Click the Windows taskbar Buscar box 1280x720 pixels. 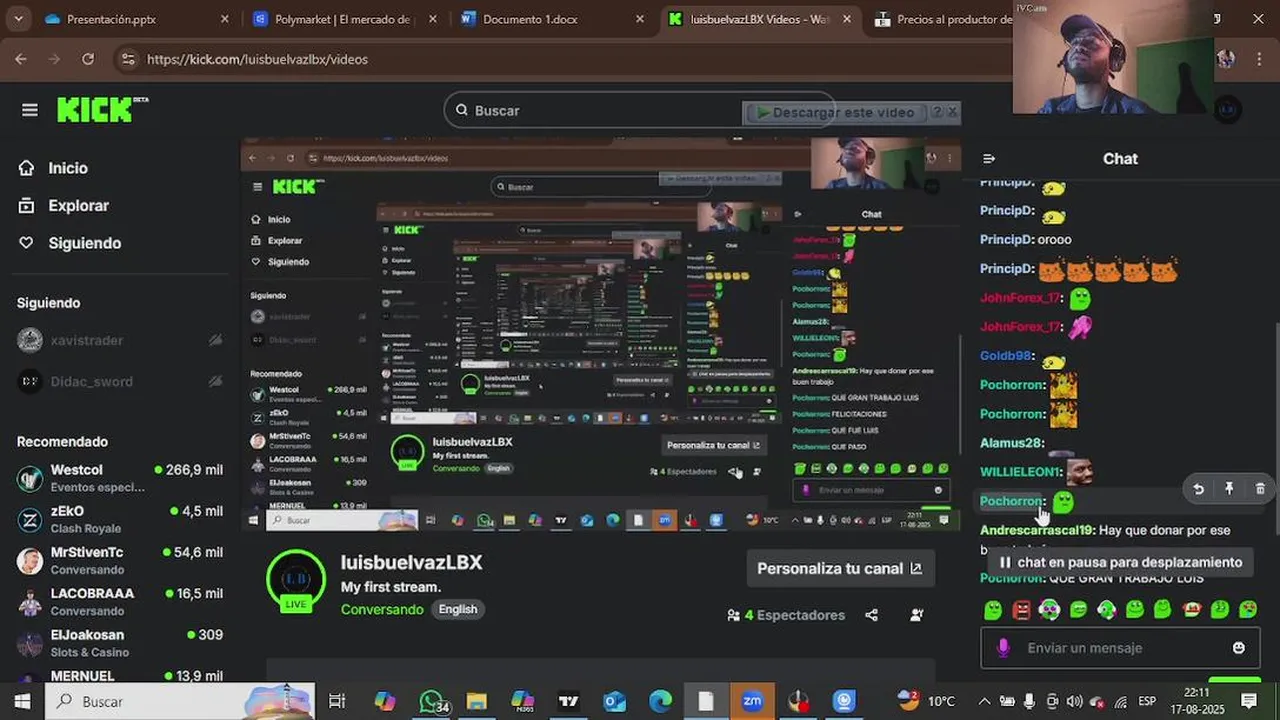click(x=180, y=701)
